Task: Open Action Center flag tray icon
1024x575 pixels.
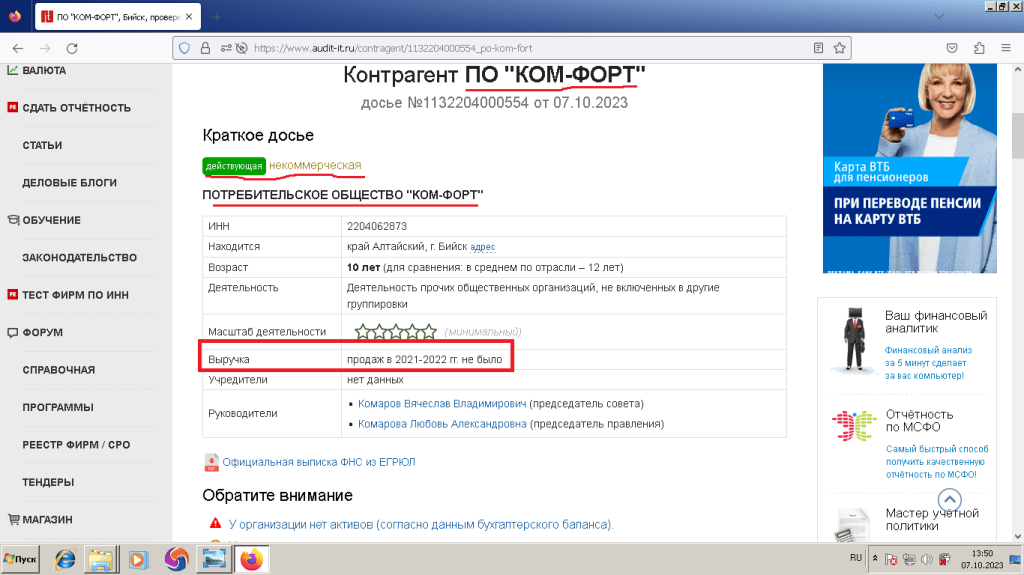Action: pos(891,559)
